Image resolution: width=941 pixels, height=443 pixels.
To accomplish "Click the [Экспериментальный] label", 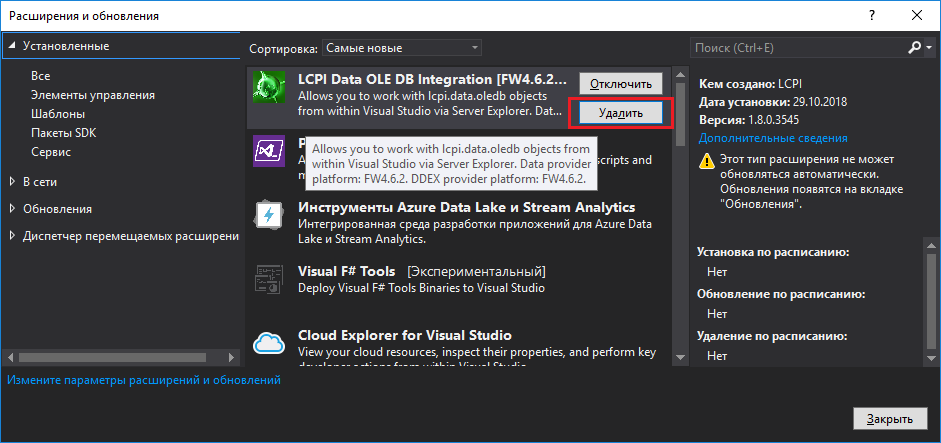I will click(476, 271).
